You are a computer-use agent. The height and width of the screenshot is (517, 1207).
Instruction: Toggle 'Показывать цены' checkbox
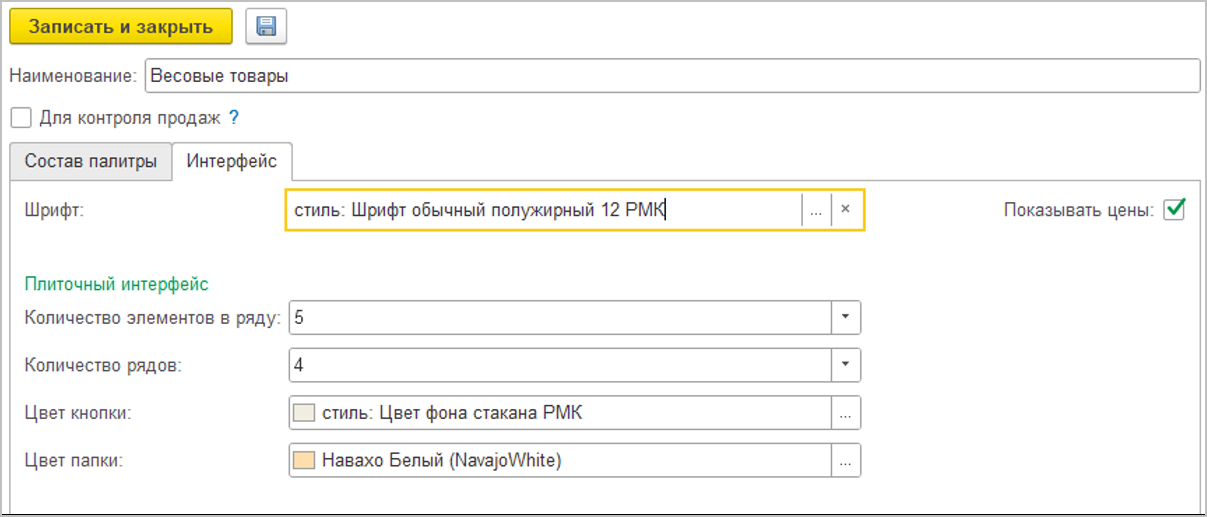pyautogui.click(x=1175, y=210)
